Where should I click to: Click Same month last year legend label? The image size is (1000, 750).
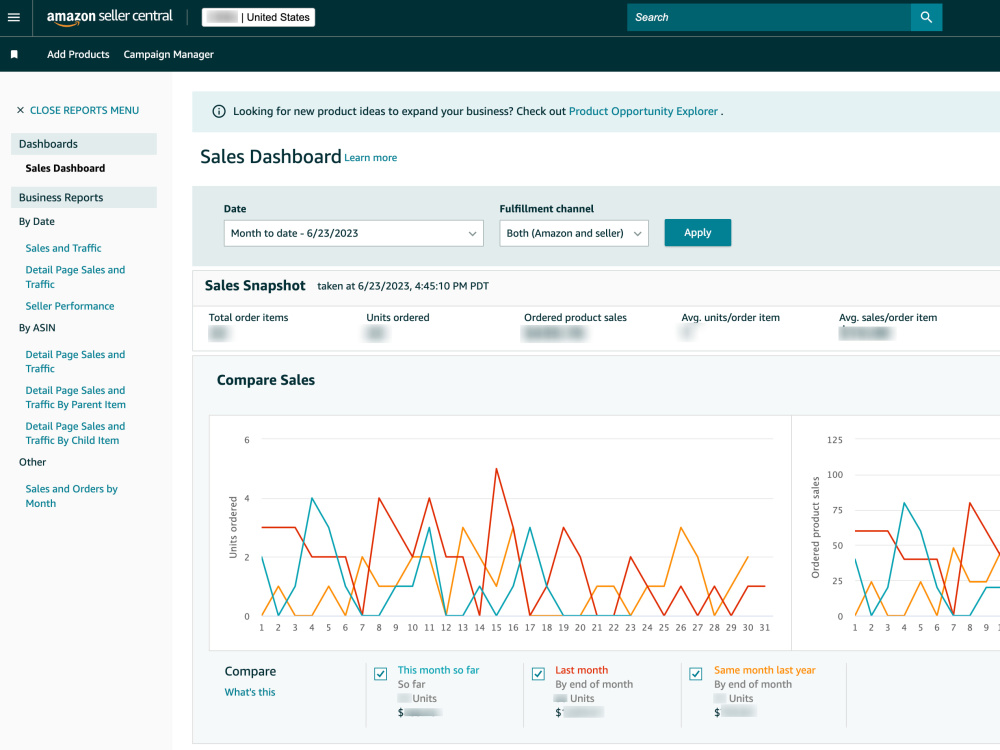[765, 670]
